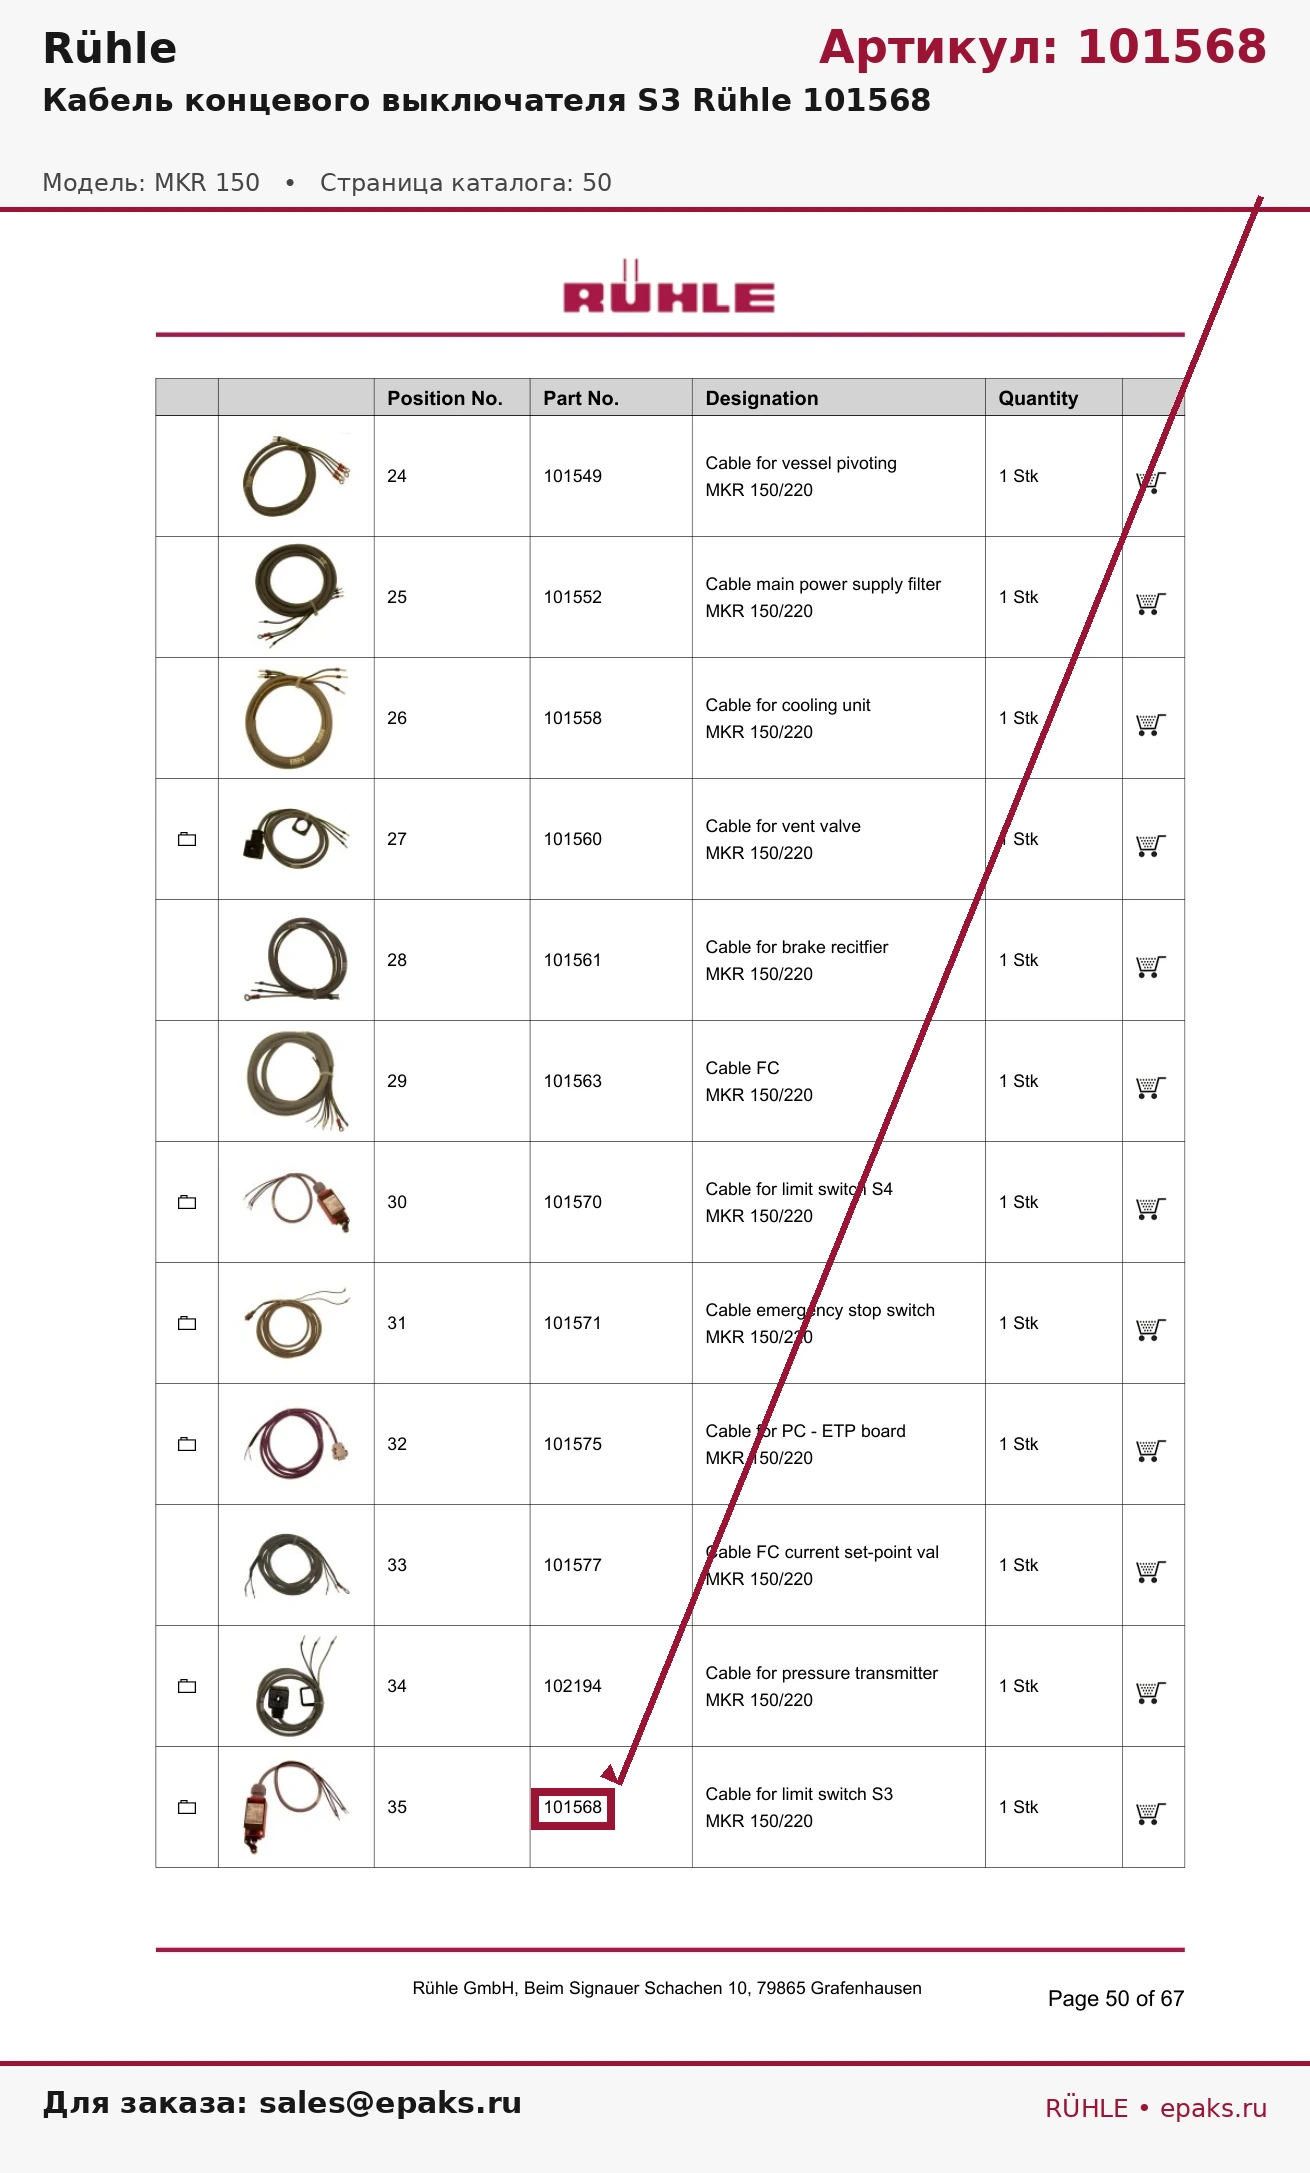Click the Designation column header
Viewport: 1310px width, 2173px height.
click(762, 398)
